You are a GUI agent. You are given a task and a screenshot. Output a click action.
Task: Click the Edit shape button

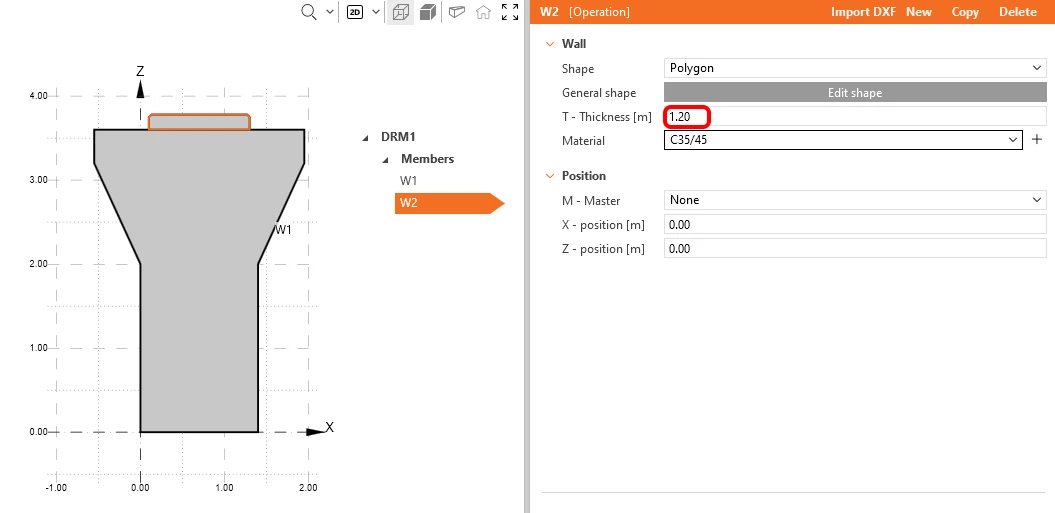pos(855,93)
